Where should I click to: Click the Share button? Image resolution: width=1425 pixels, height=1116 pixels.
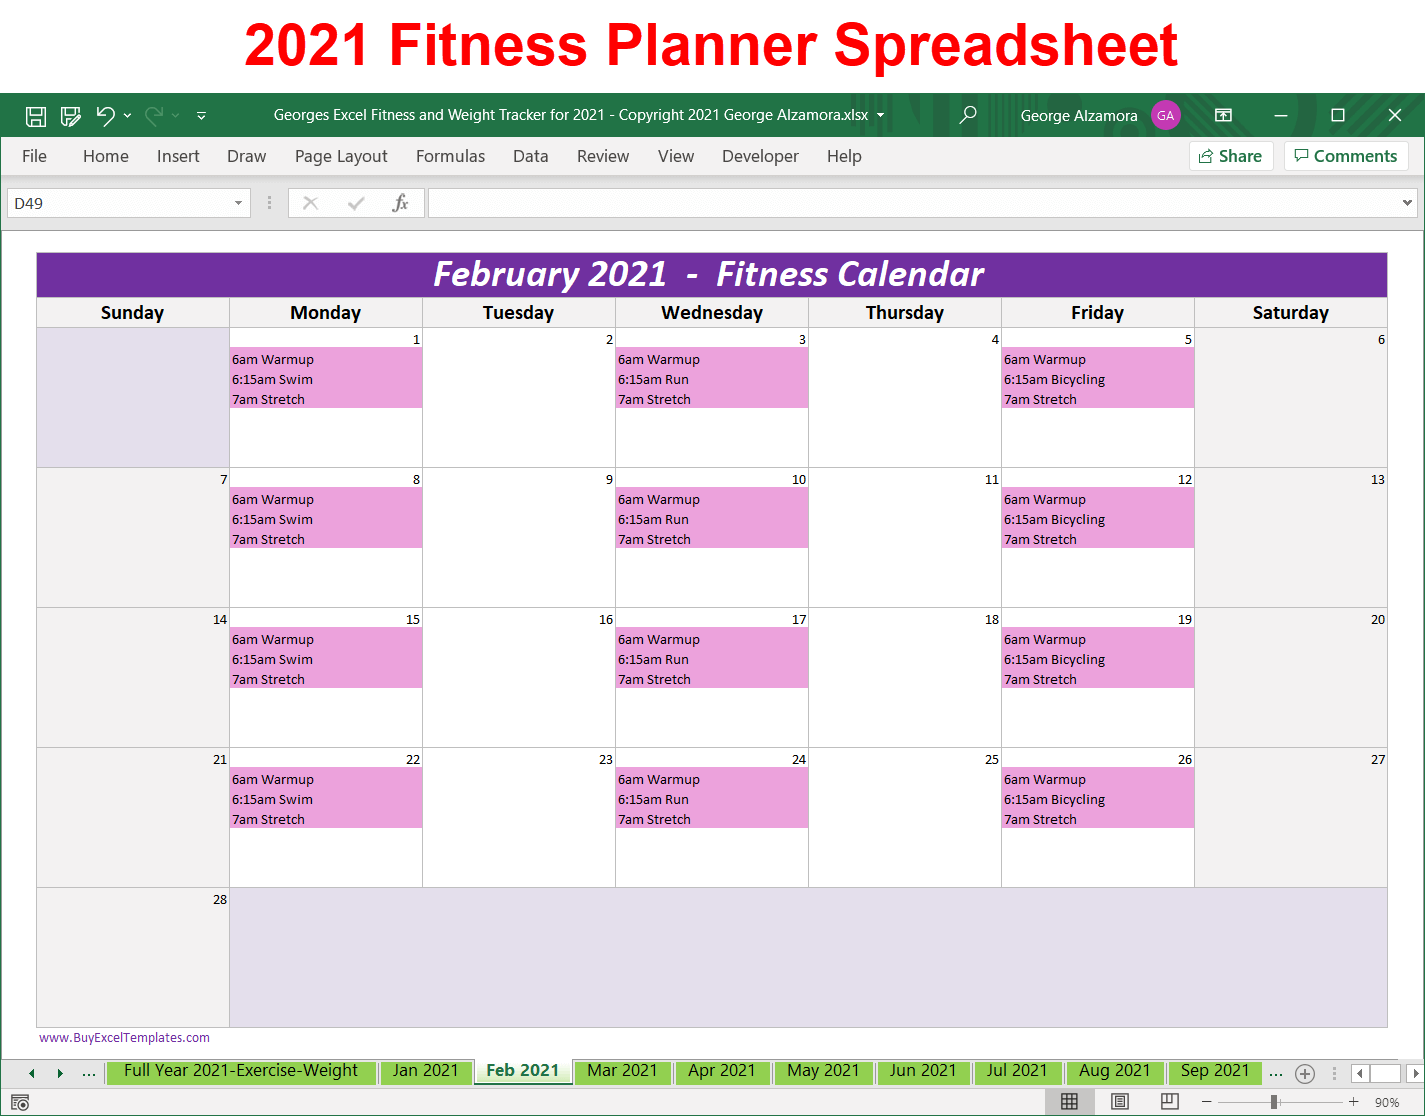tap(1231, 156)
